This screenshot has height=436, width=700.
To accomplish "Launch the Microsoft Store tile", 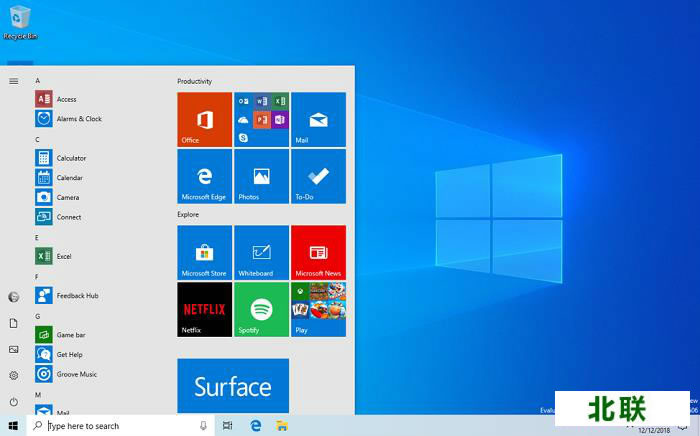I will [204, 252].
